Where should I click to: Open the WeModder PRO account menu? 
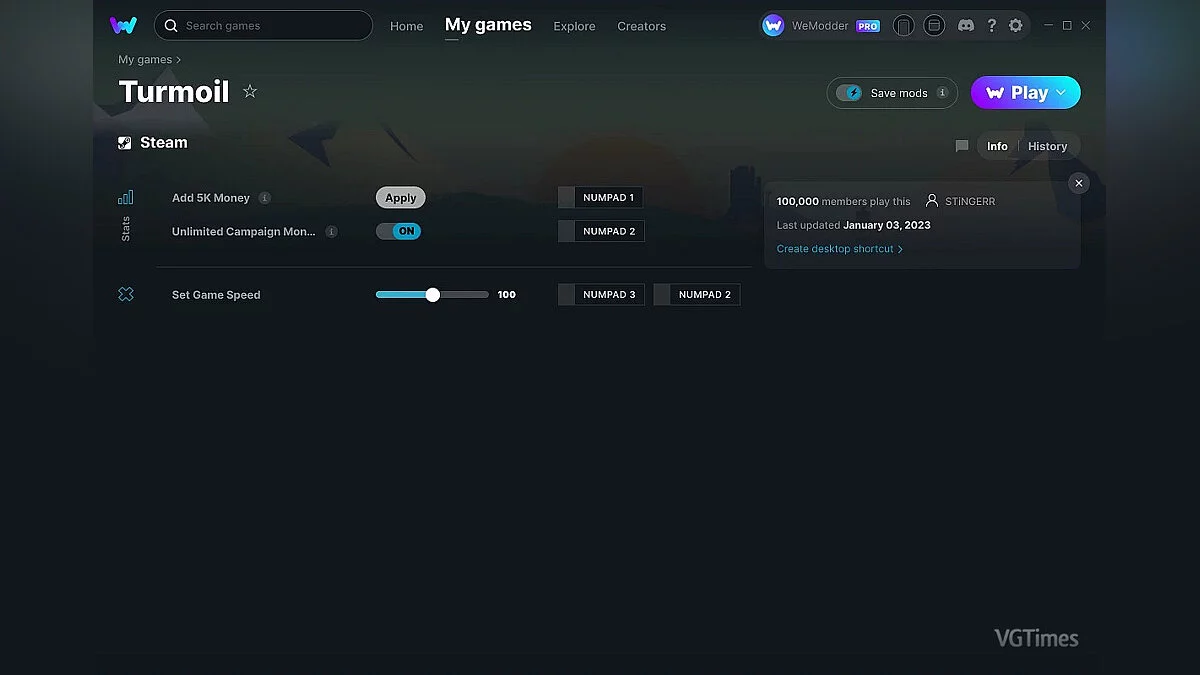click(x=821, y=26)
